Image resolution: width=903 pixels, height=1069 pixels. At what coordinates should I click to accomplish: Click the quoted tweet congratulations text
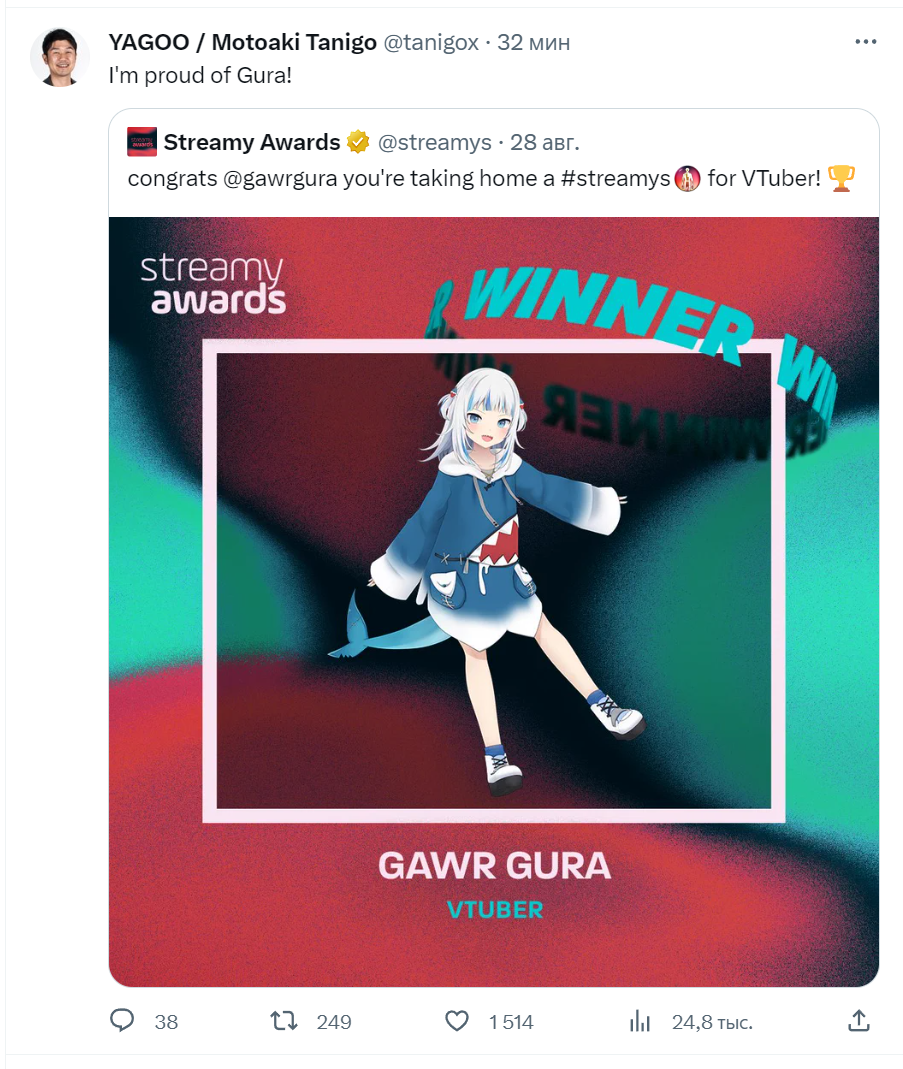[x=491, y=179]
